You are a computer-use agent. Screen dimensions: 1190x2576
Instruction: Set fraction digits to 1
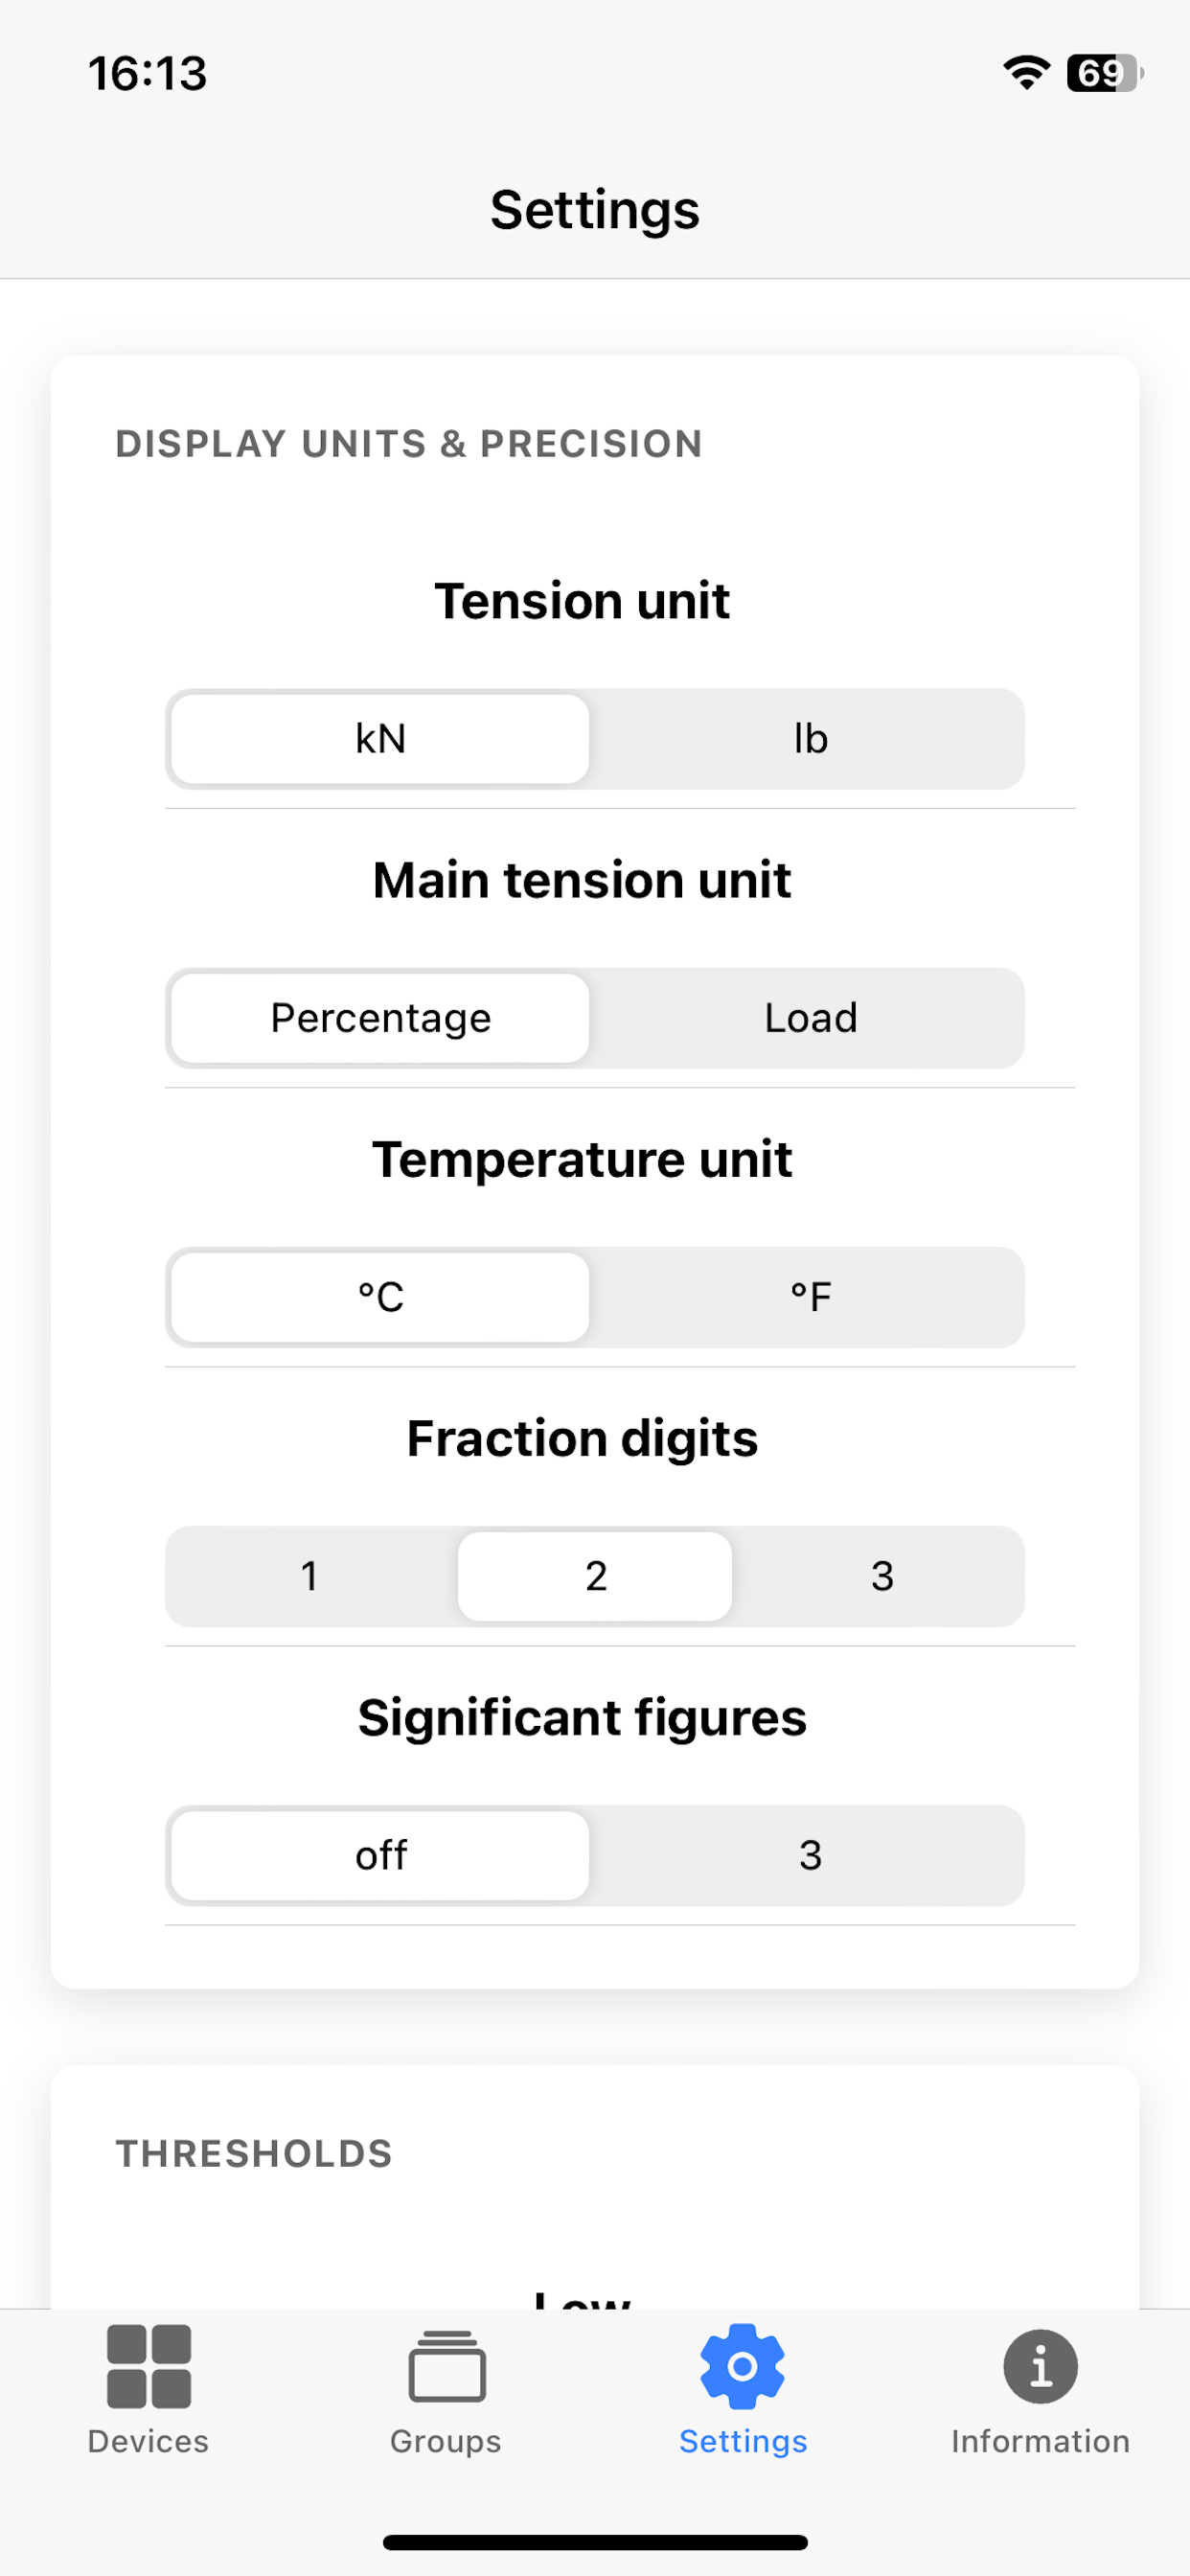(x=309, y=1576)
